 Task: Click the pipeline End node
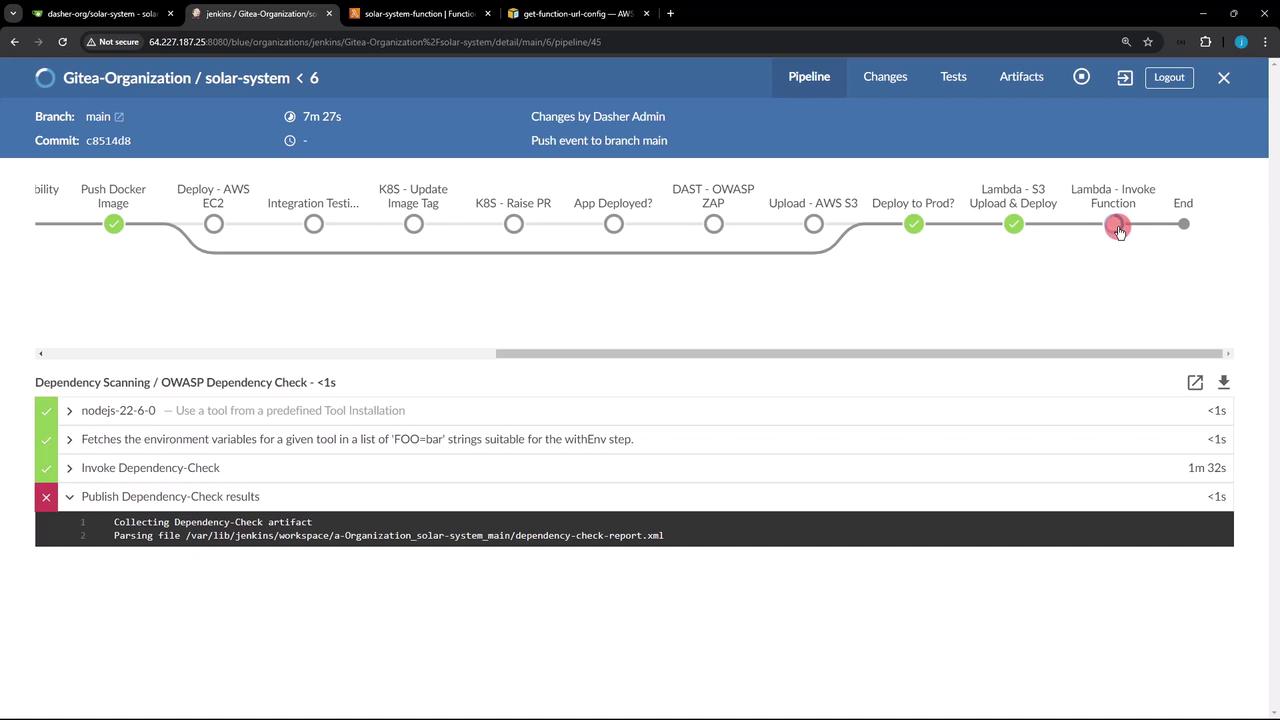coord(1184,224)
